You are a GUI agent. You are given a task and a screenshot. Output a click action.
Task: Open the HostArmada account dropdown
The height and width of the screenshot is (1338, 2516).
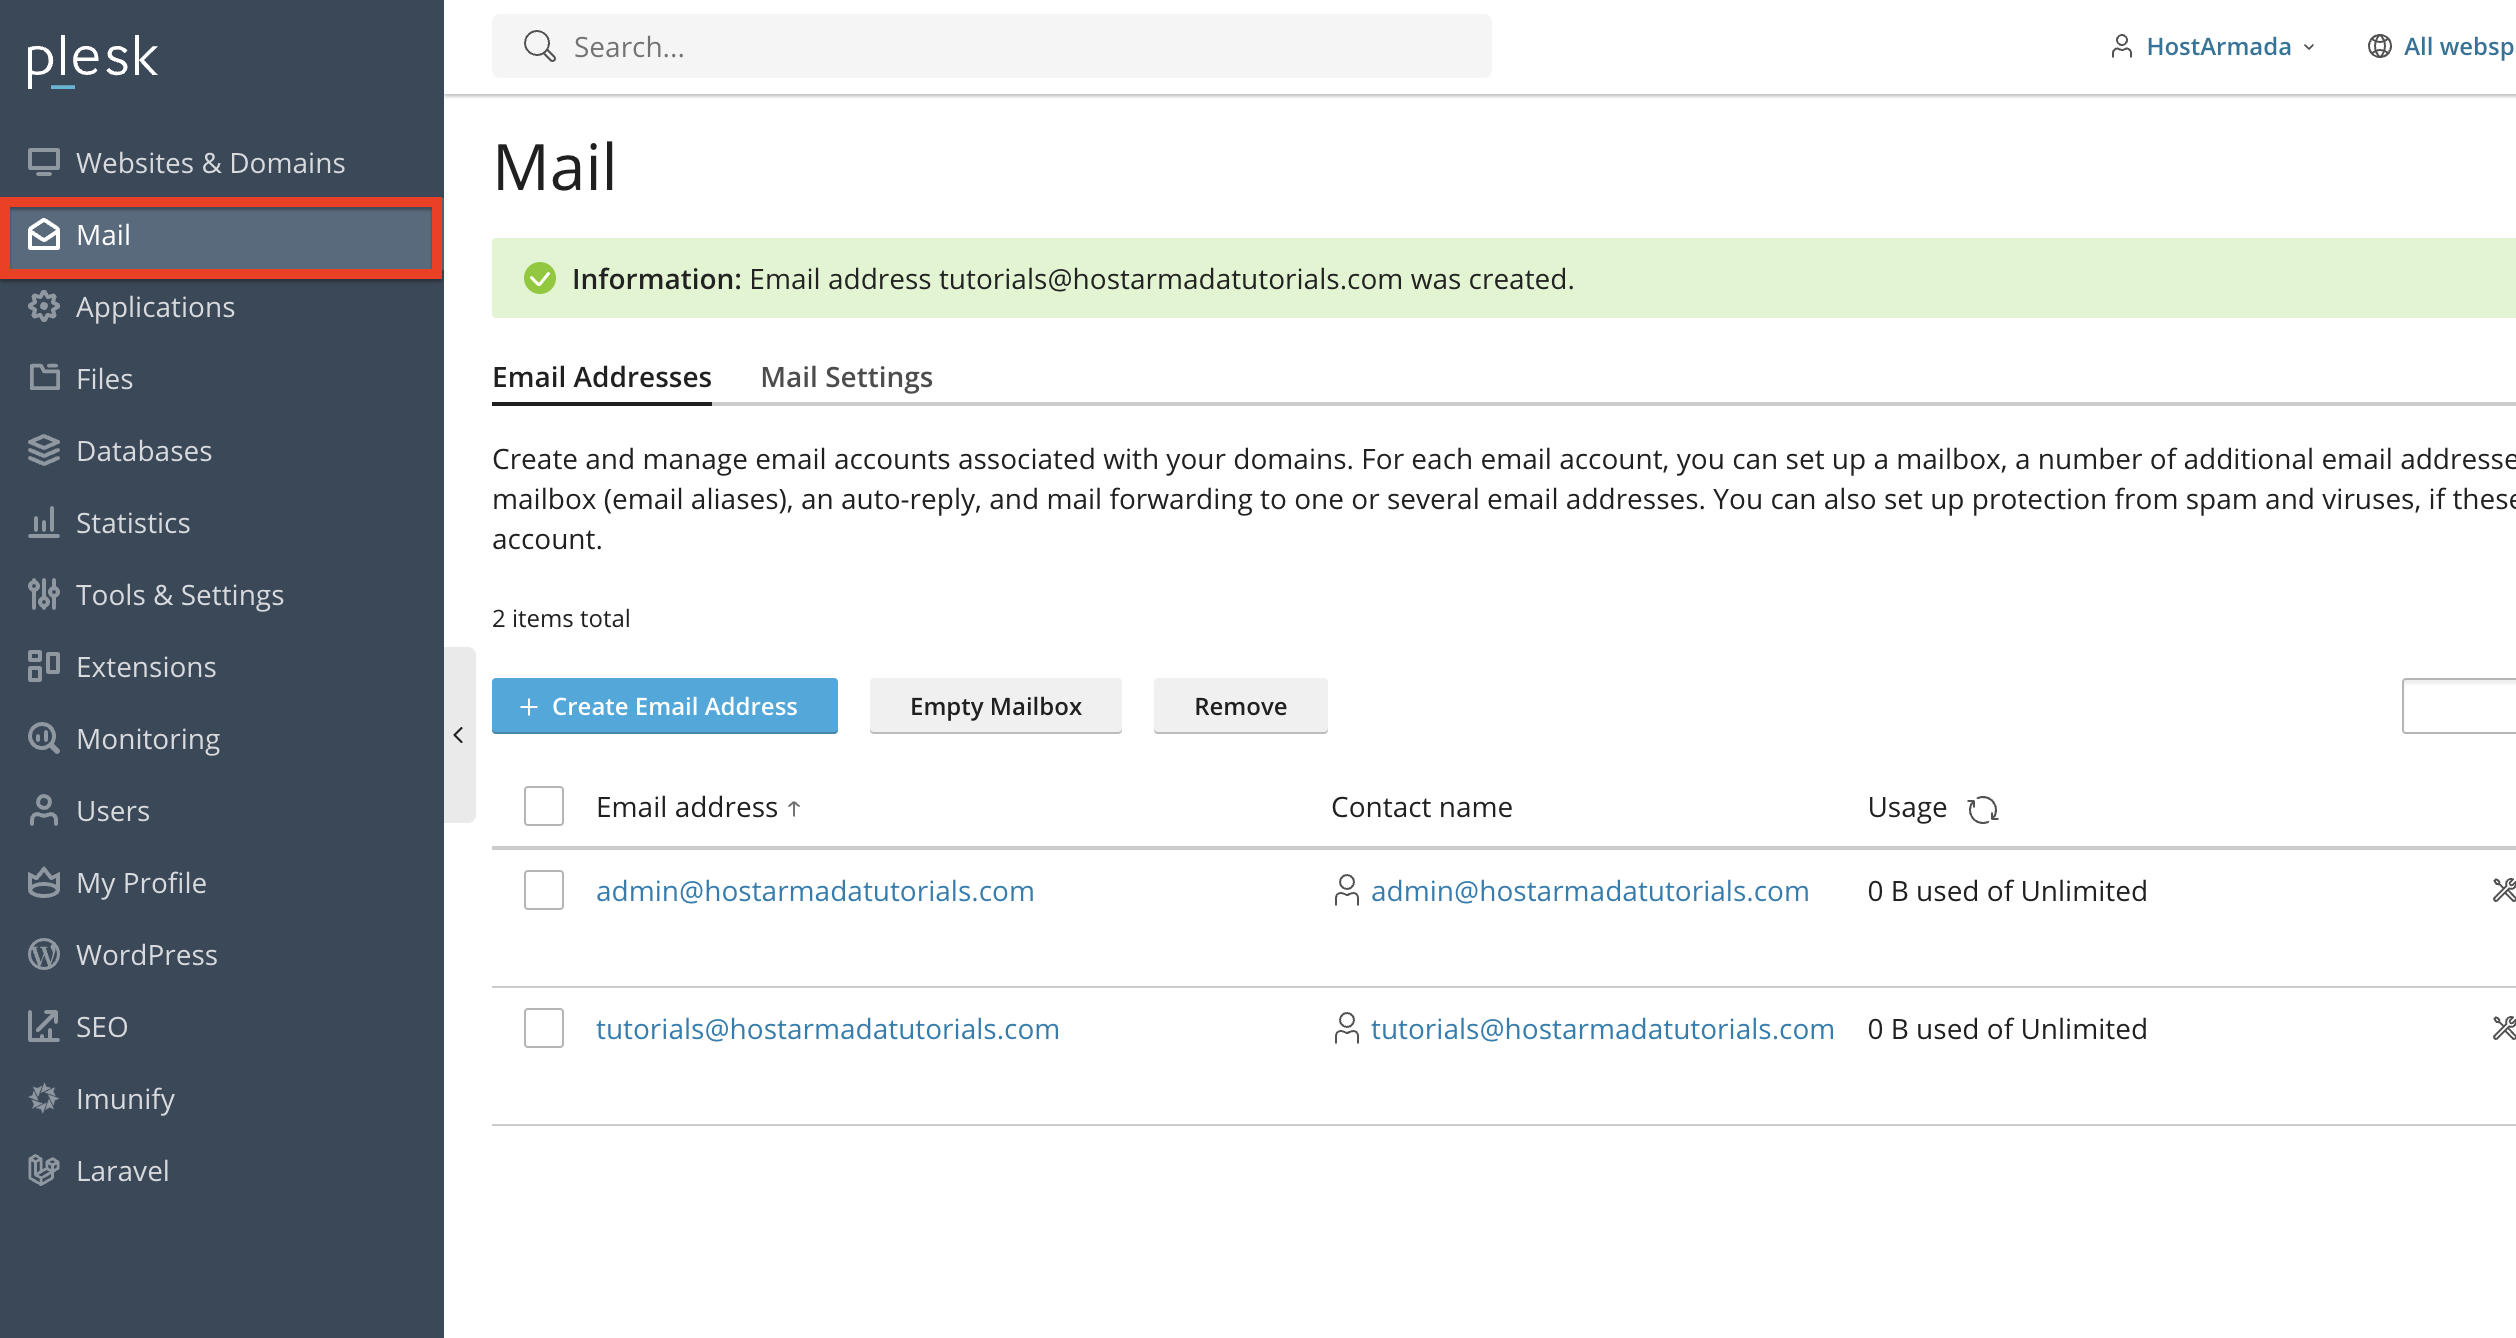click(2212, 47)
